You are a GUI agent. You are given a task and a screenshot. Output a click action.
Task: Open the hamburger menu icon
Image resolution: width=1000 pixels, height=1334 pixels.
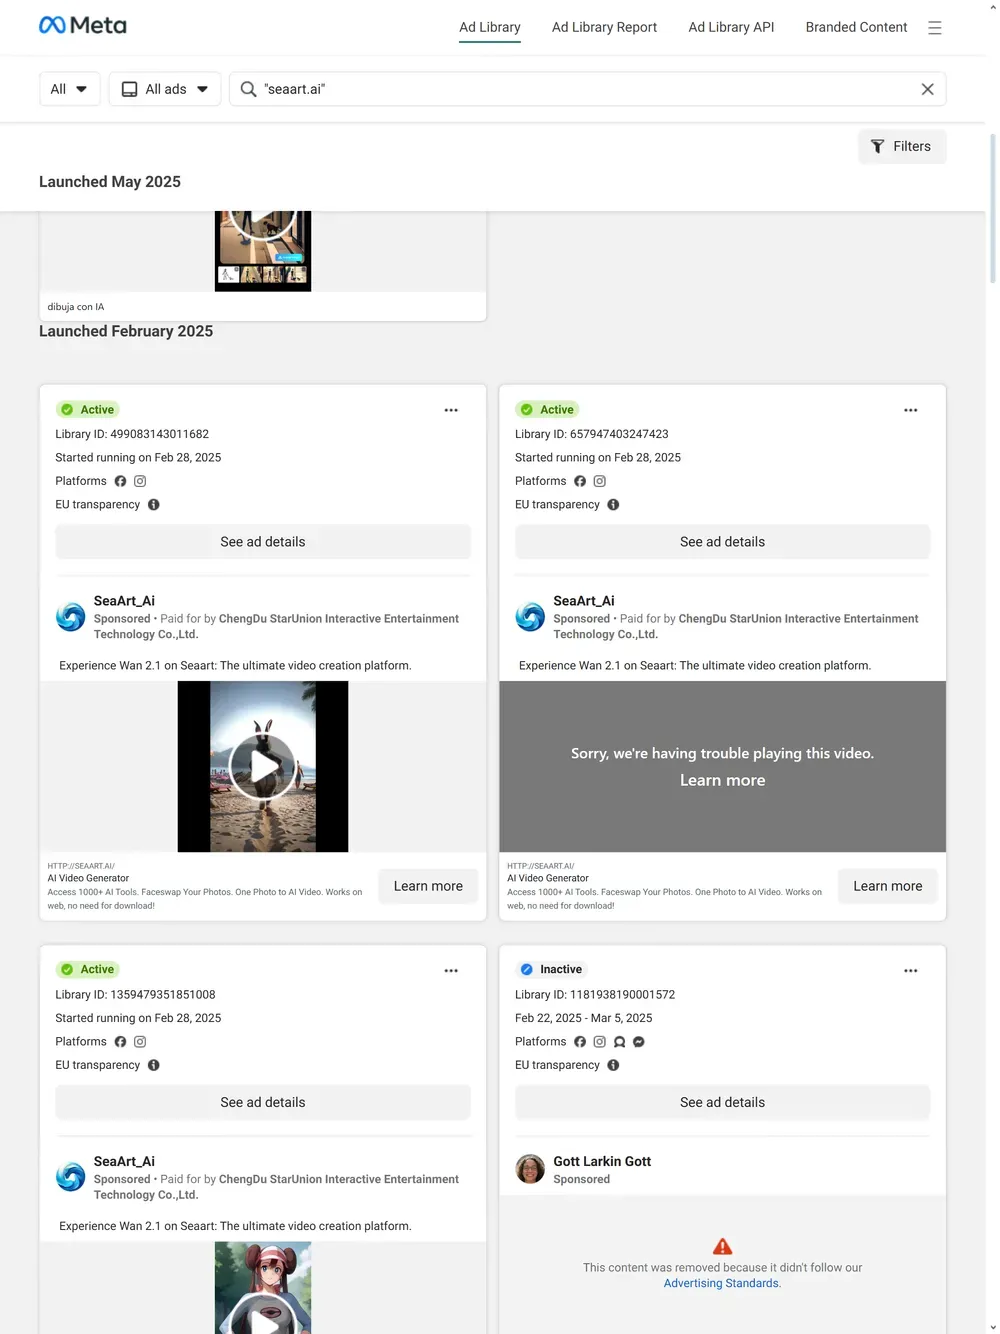pos(934,28)
